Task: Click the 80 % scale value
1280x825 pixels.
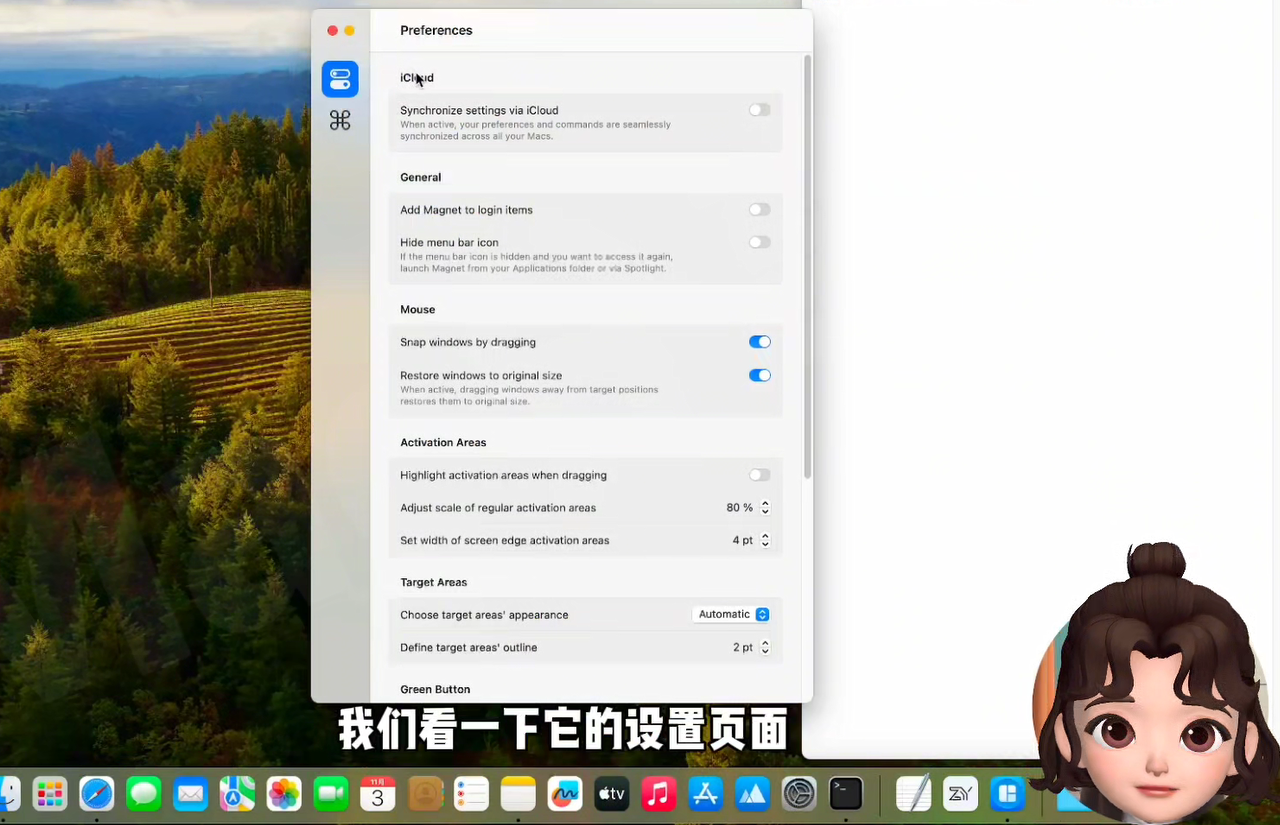Action: (x=739, y=508)
